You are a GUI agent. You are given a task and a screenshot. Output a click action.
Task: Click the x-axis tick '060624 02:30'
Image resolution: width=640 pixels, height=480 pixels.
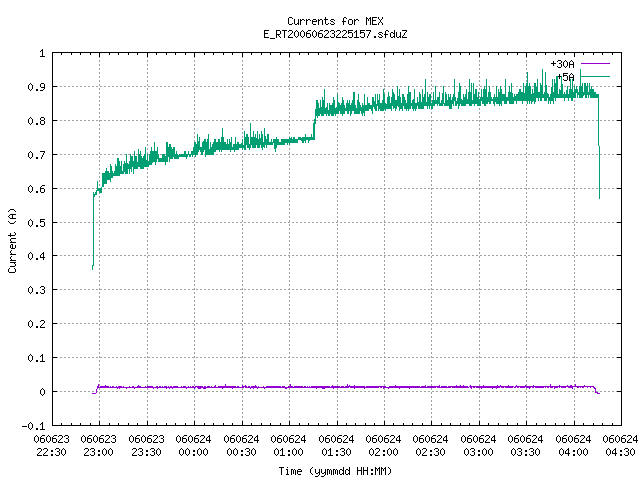click(x=431, y=446)
